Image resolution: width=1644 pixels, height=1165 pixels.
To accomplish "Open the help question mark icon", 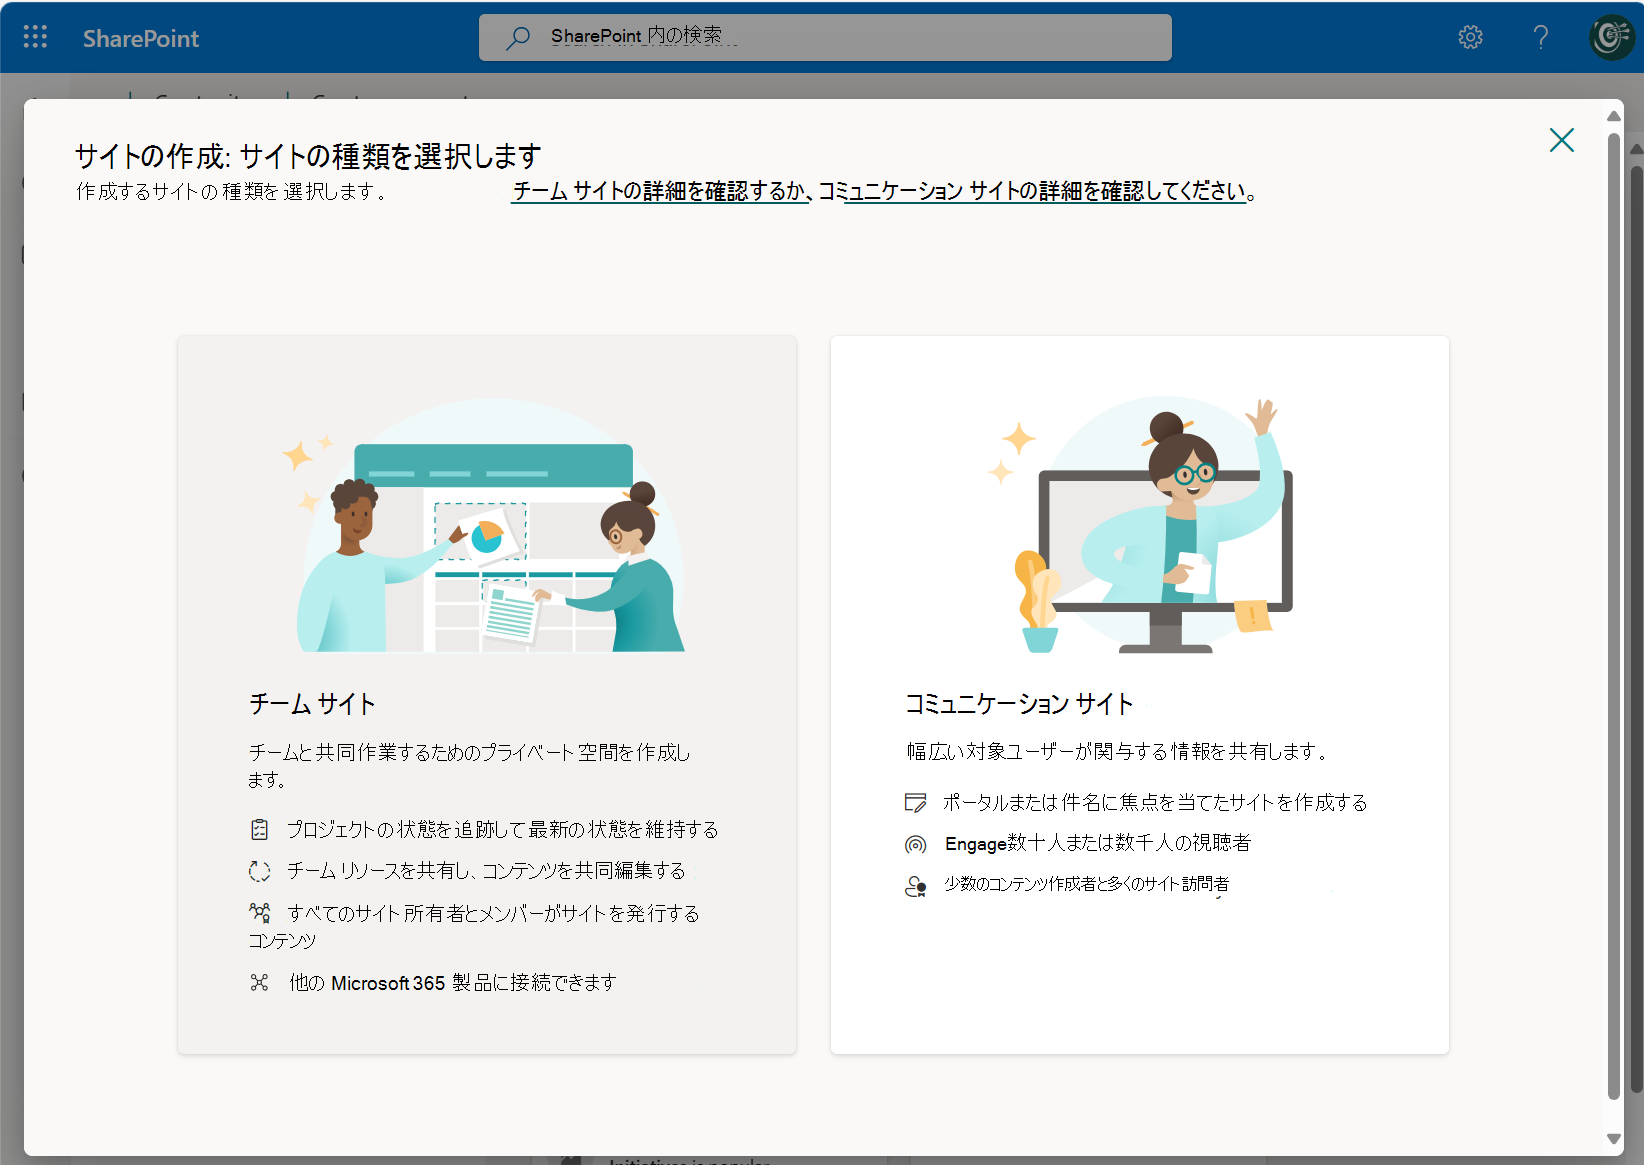I will (x=1541, y=37).
